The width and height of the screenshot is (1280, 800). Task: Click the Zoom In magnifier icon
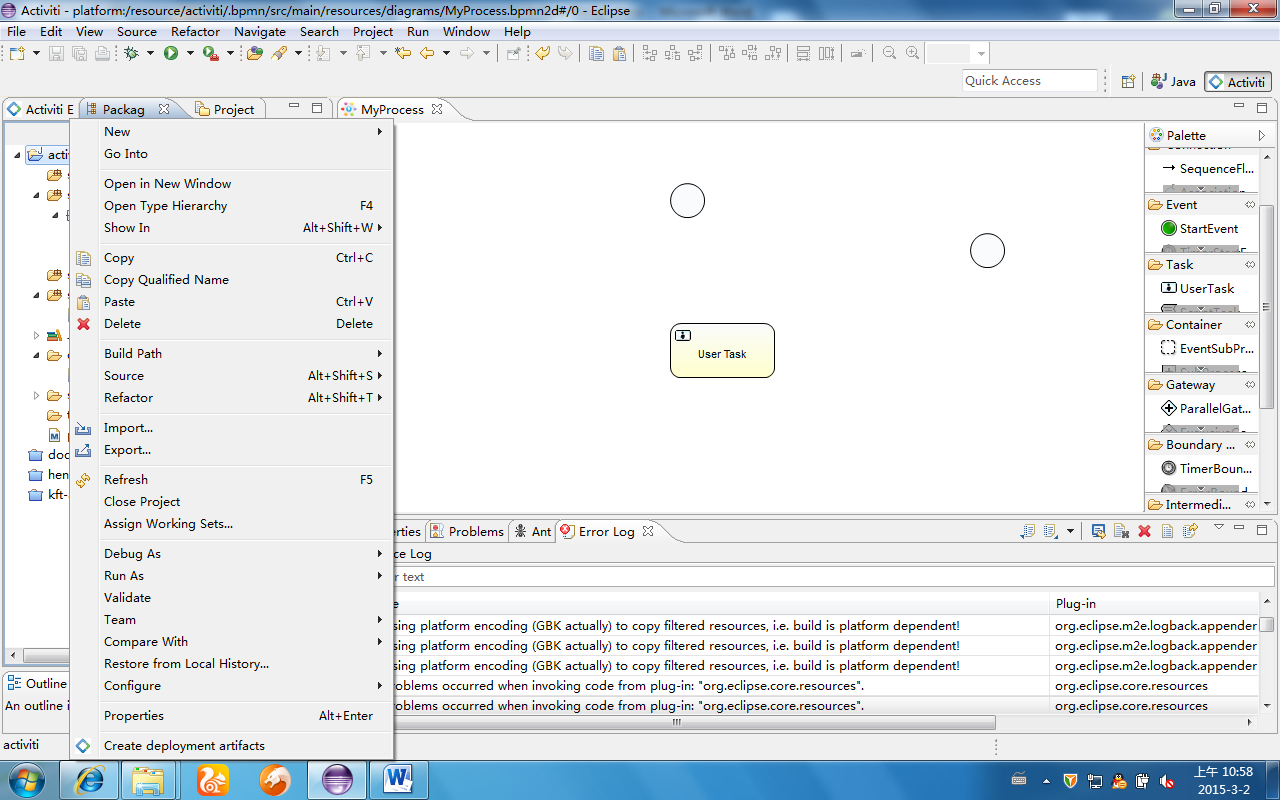click(x=912, y=53)
